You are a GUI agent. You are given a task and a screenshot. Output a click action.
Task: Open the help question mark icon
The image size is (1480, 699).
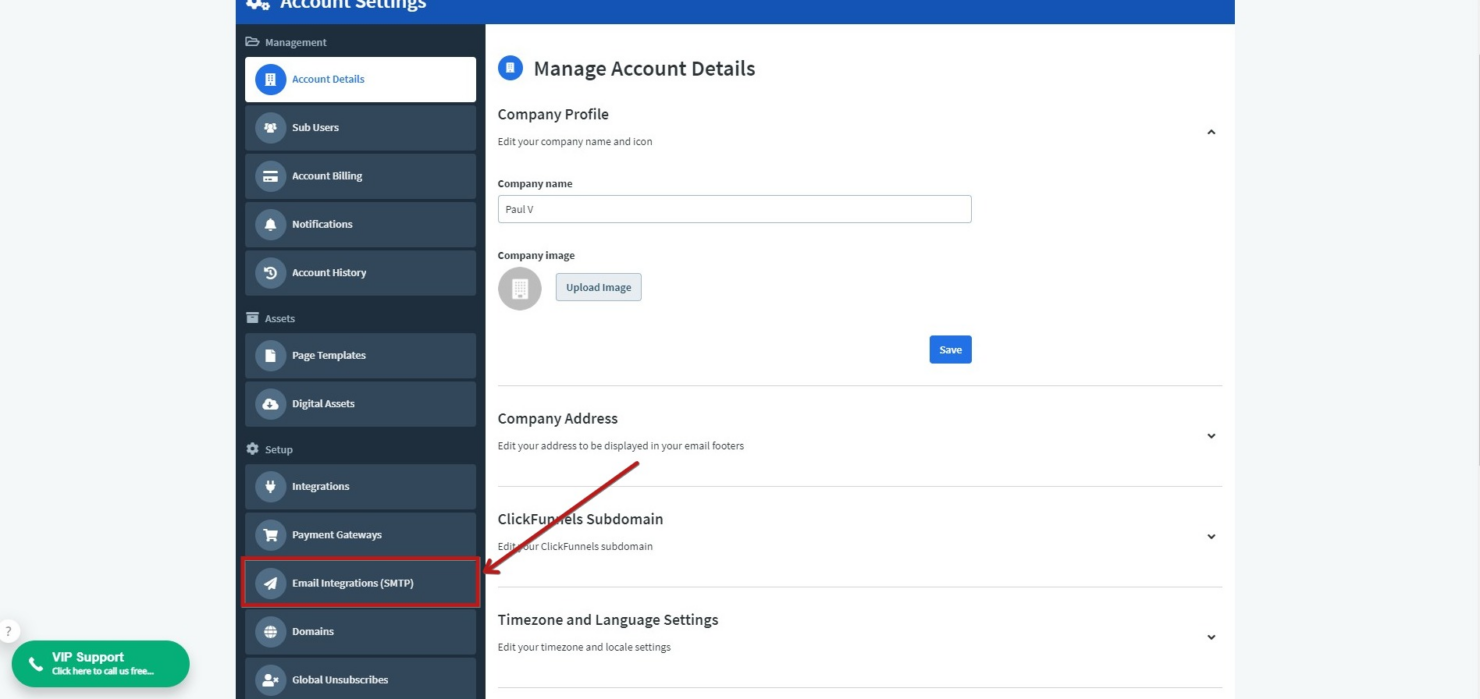click(9, 630)
